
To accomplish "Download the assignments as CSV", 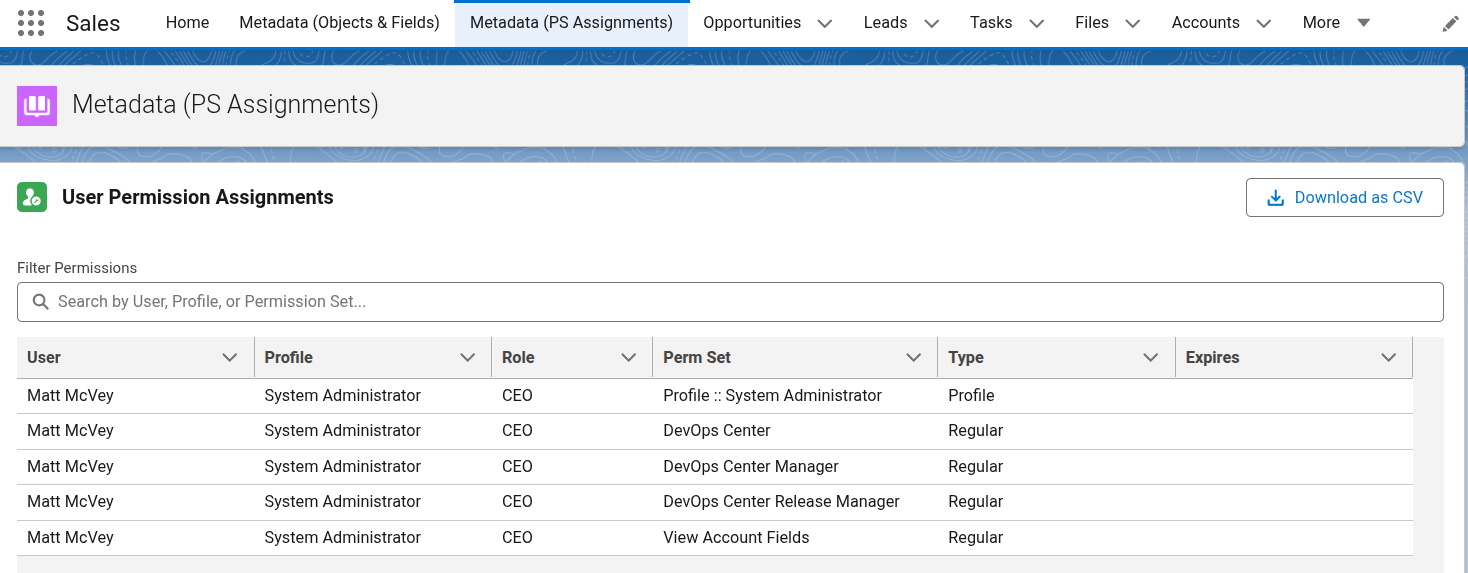I will coord(1344,198).
